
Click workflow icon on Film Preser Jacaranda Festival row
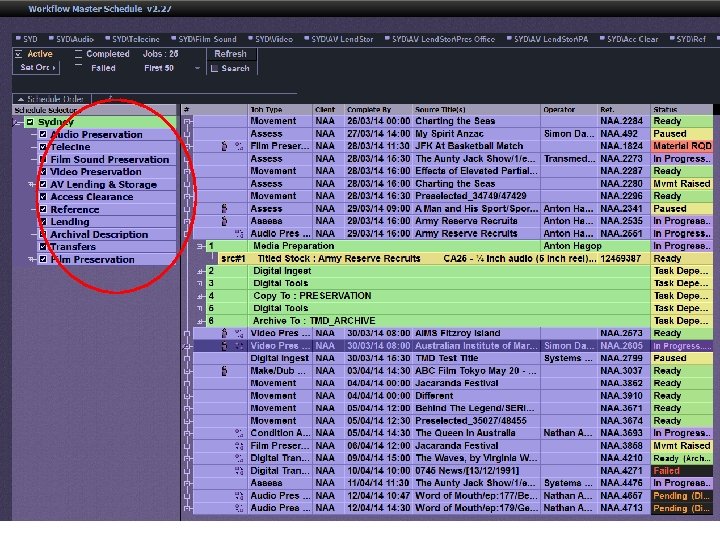[239, 445]
